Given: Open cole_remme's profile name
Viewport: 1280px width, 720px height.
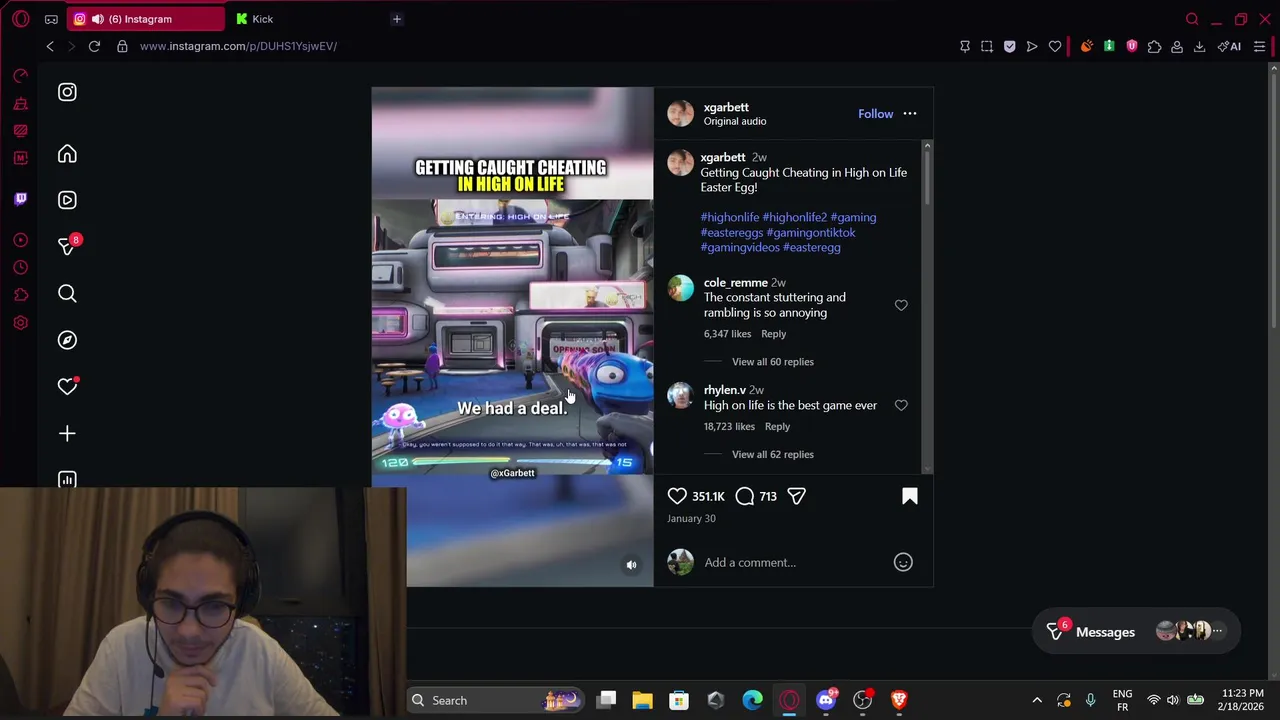Looking at the screenshot, I should (735, 283).
